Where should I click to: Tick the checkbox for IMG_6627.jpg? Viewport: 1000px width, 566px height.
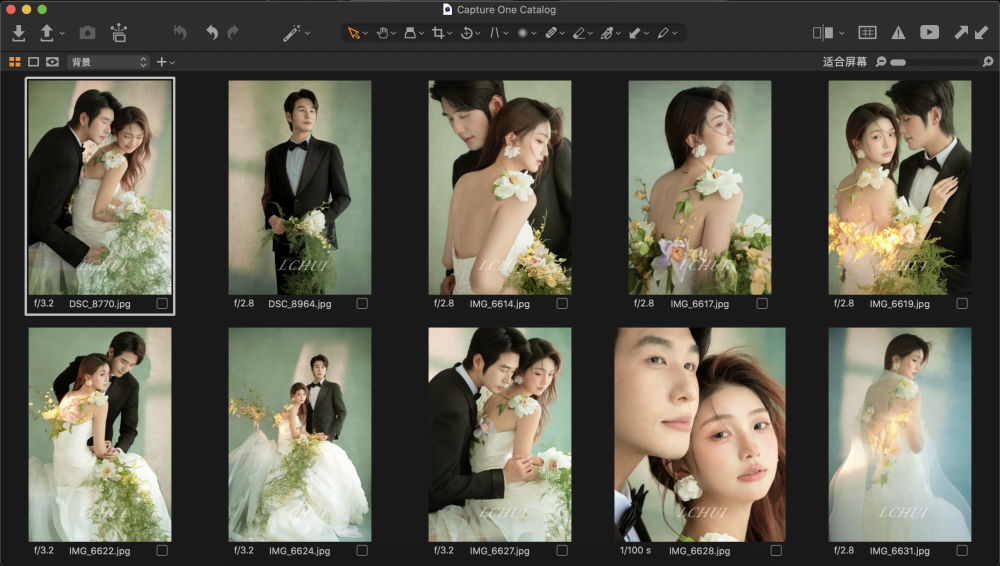coord(562,550)
